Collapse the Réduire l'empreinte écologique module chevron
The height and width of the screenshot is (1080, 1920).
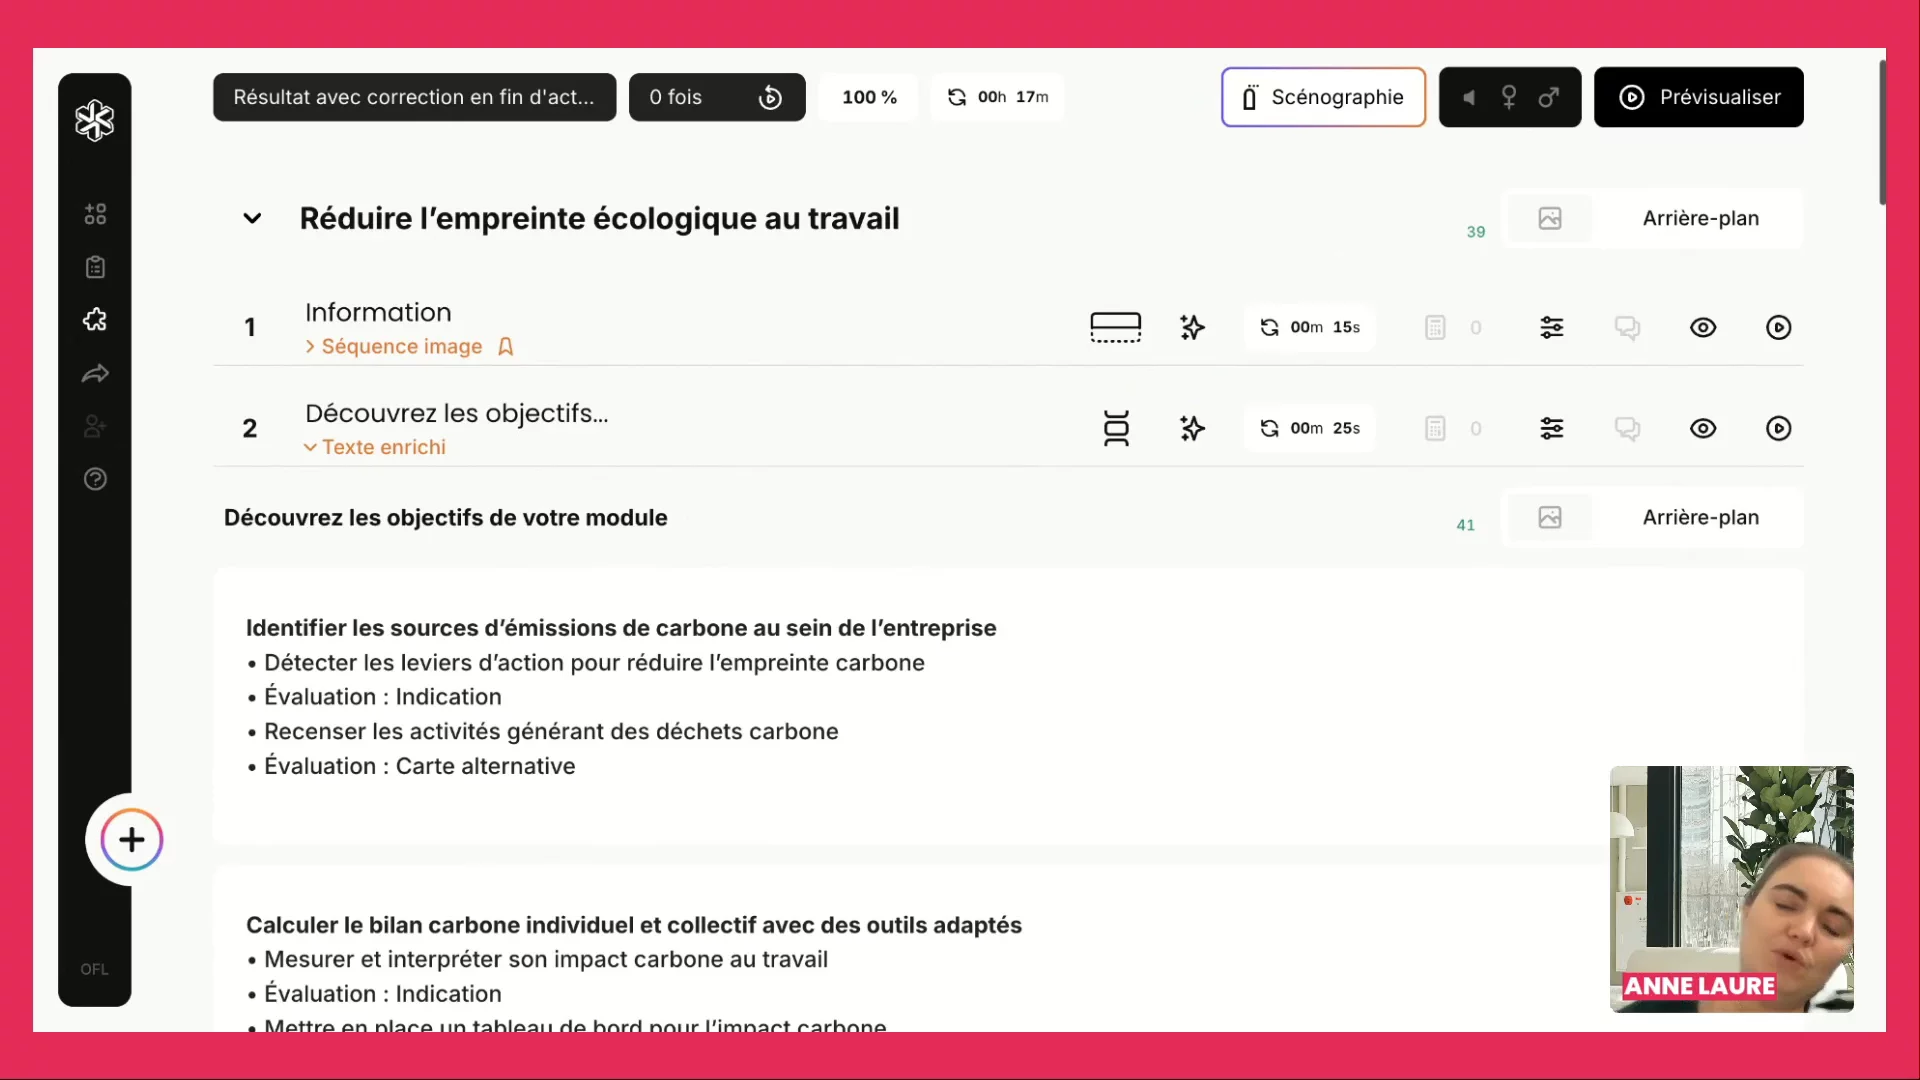tap(252, 219)
